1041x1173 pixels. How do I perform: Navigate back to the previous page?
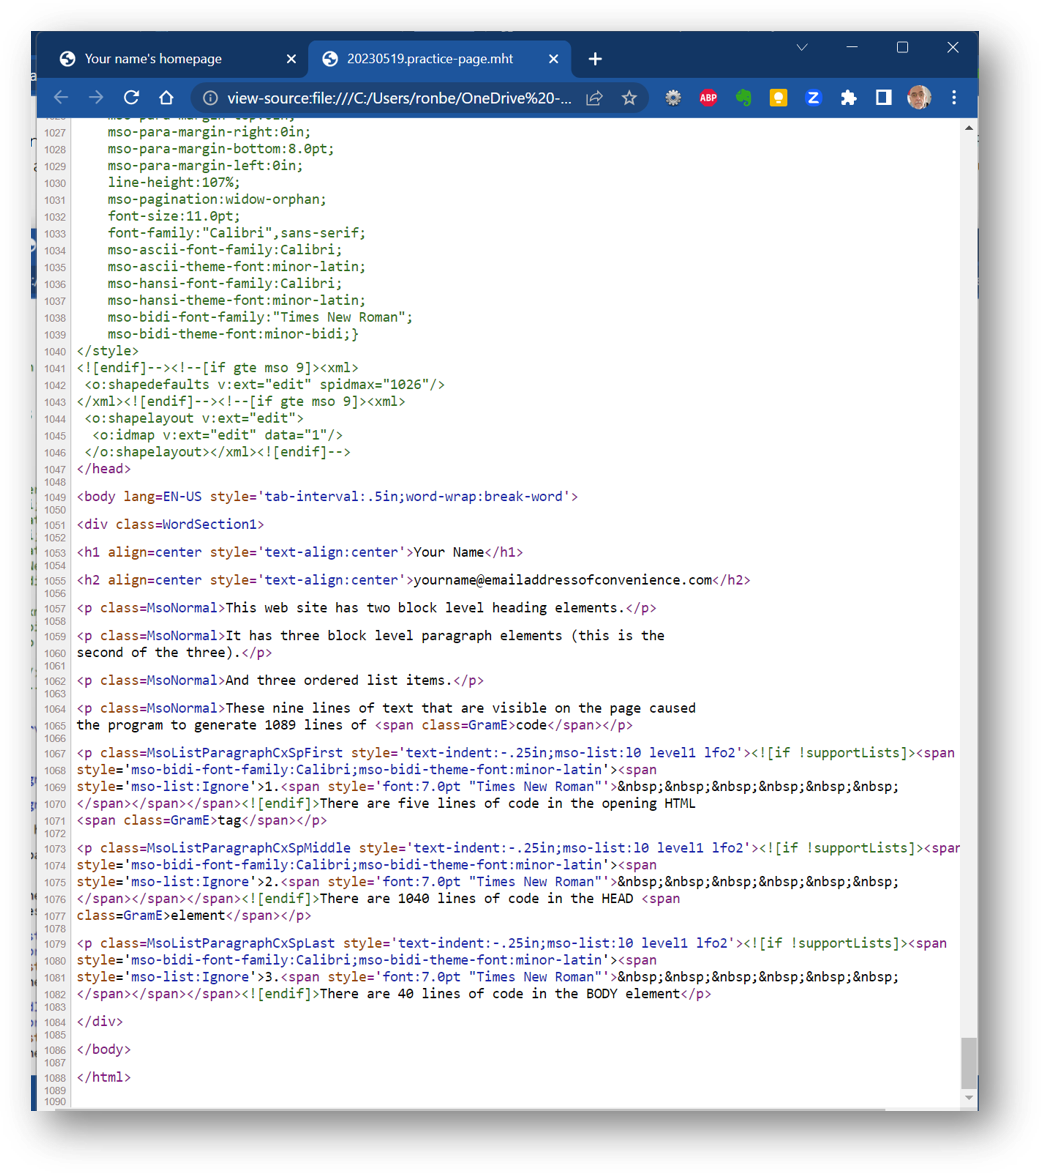tap(60, 97)
